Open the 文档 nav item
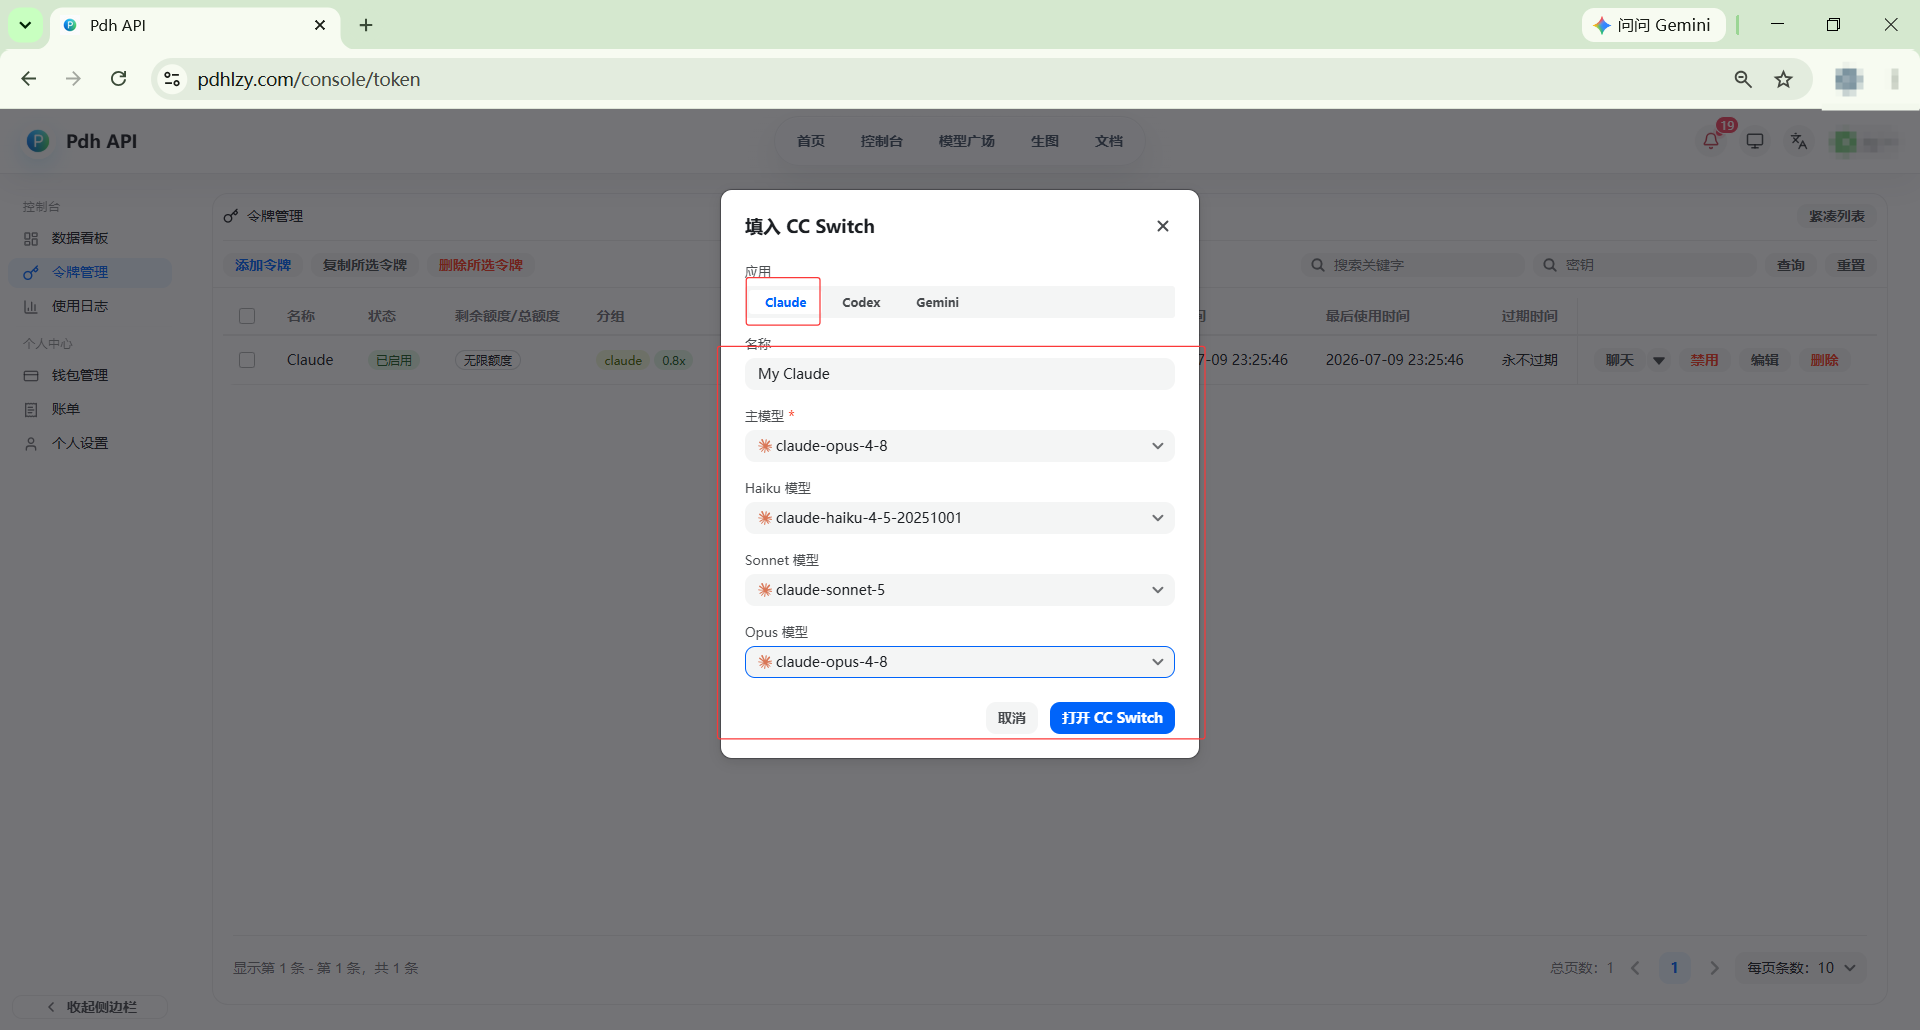 point(1109,141)
